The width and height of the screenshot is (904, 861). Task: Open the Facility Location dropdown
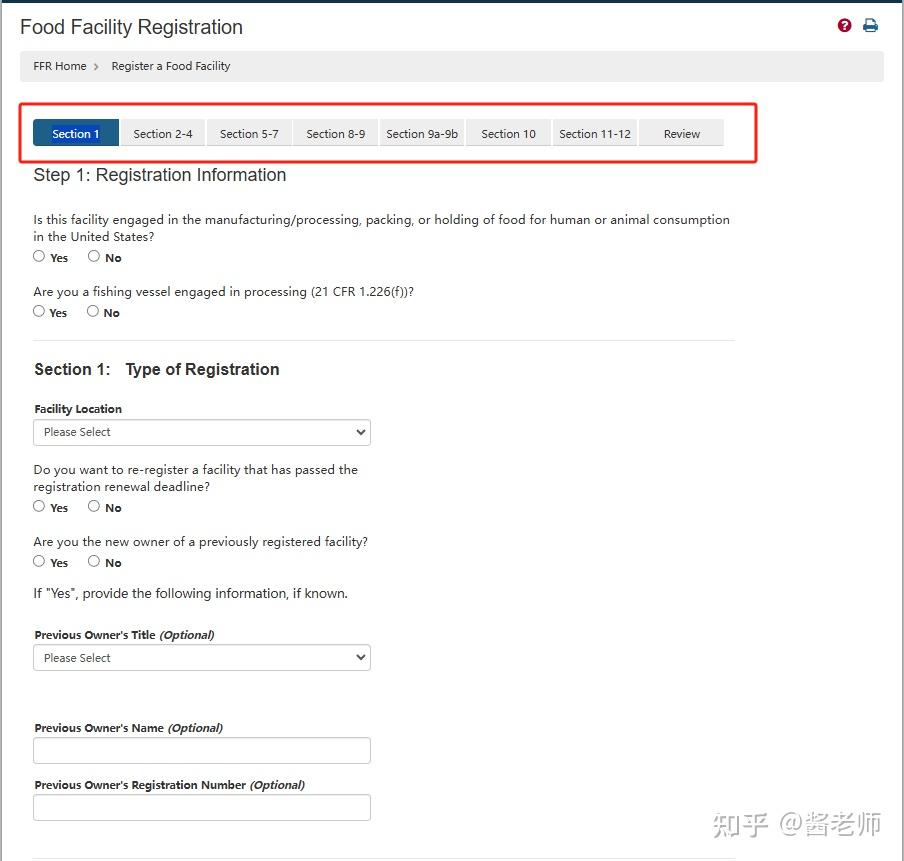coord(202,433)
